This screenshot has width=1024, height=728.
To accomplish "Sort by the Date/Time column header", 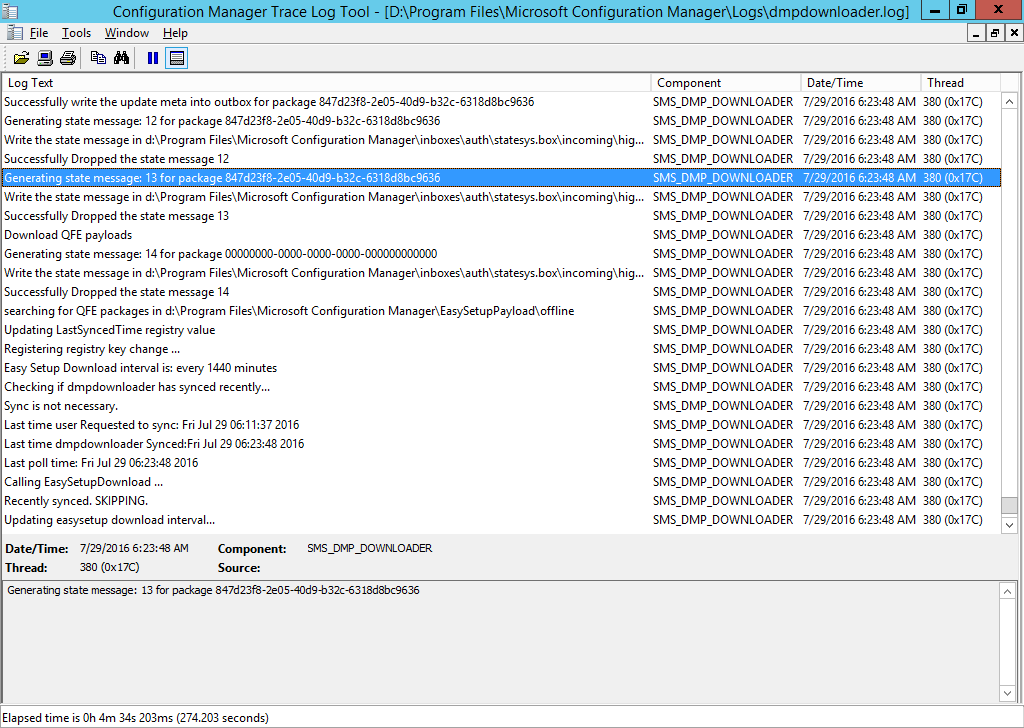I will point(861,83).
